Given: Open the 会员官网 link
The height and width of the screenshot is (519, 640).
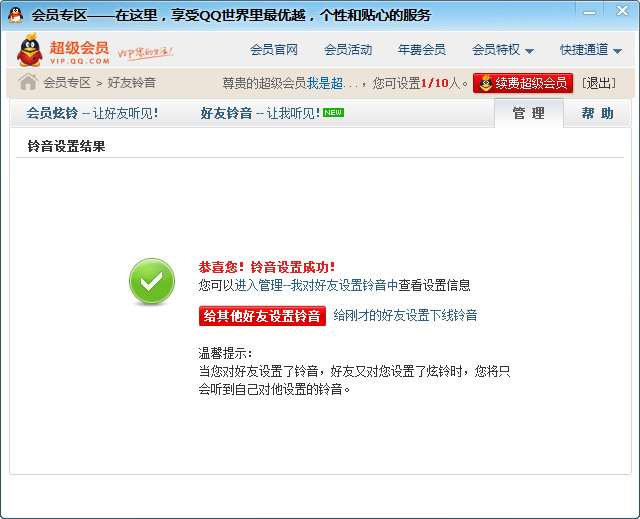Looking at the screenshot, I should pos(274,50).
